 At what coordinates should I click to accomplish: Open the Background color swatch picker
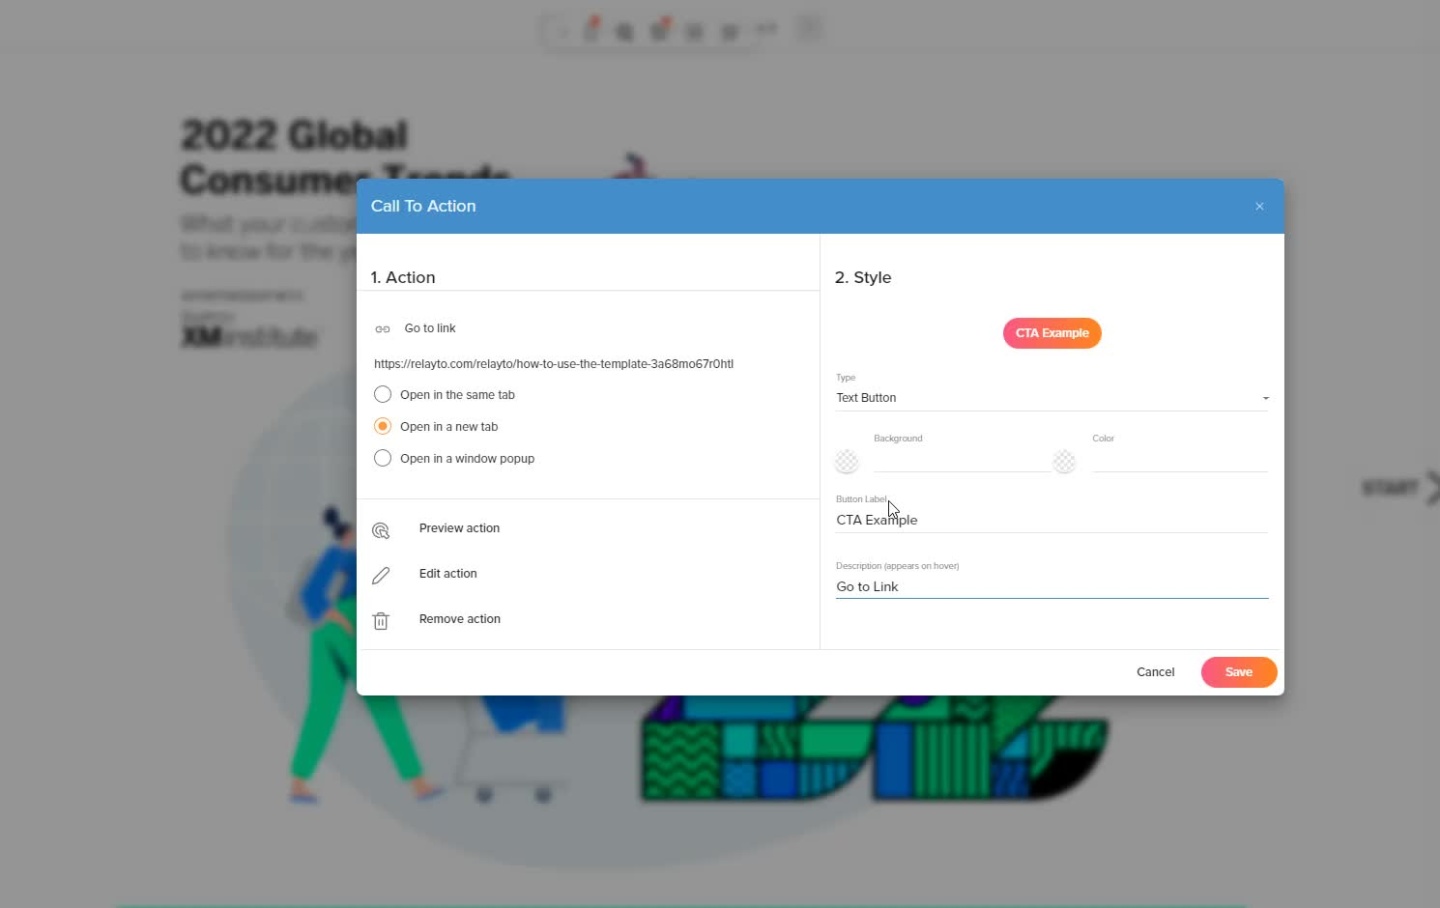pyautogui.click(x=847, y=461)
